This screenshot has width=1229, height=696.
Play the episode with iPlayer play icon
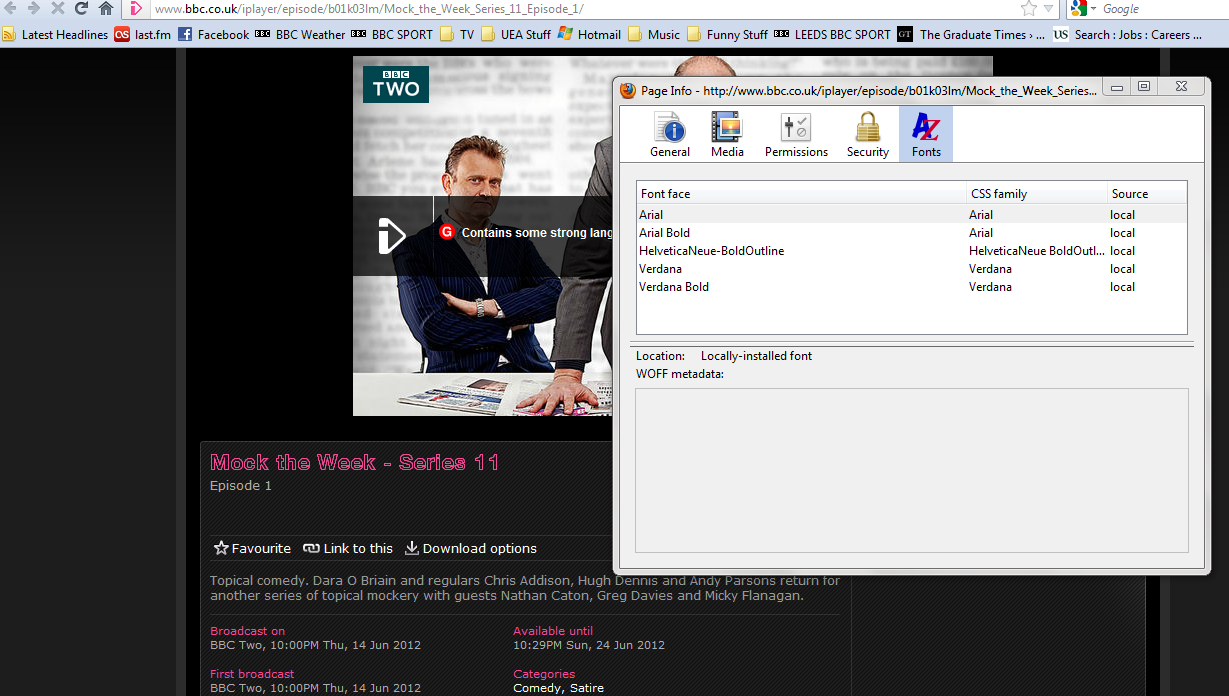392,235
